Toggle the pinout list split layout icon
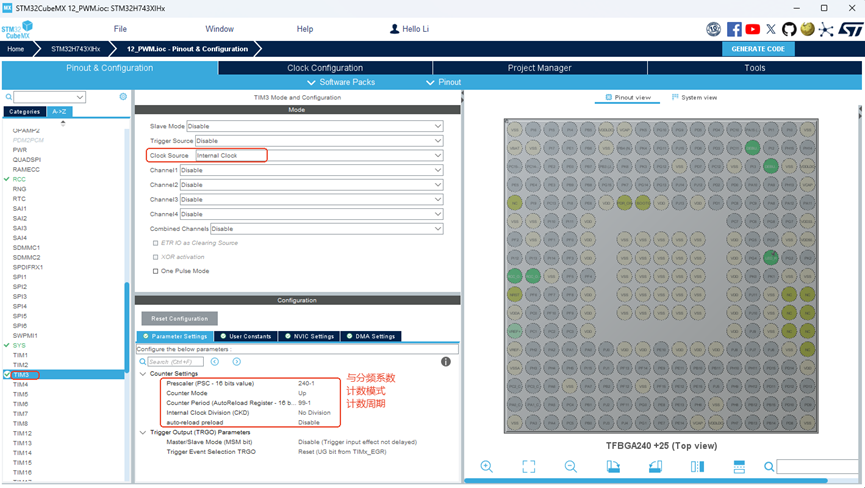The height and width of the screenshot is (488, 865). (739, 466)
